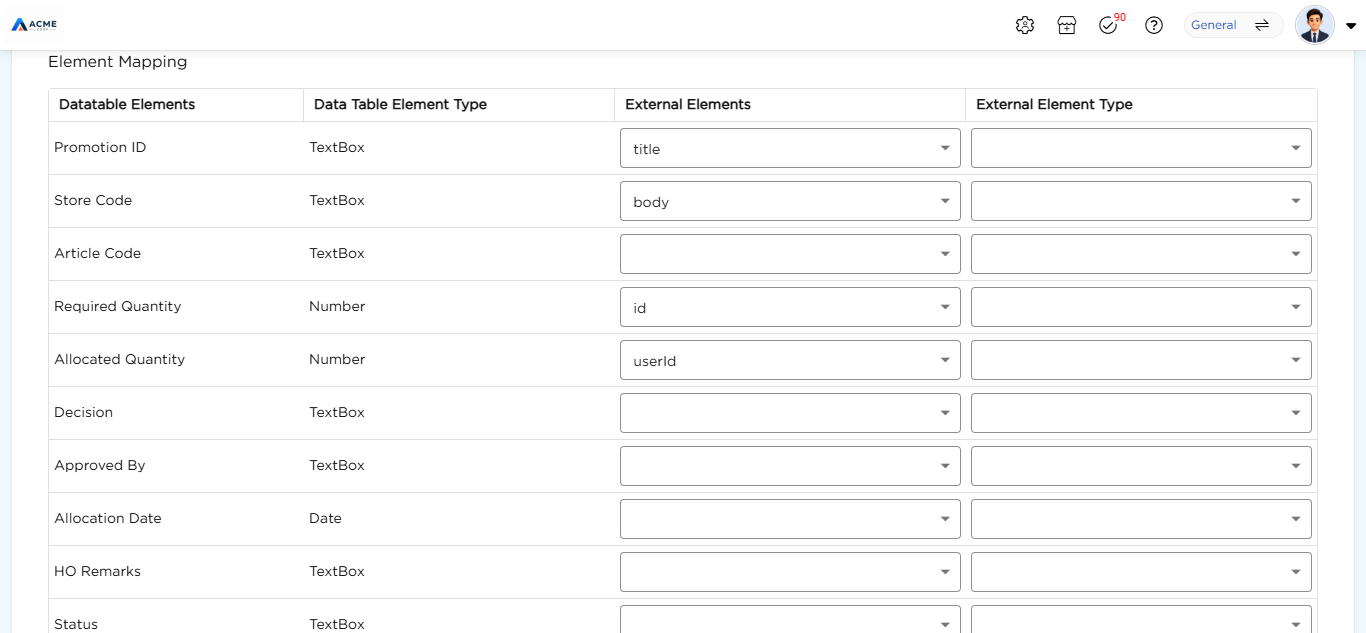Open External Elements dropdown for Allocation Date
This screenshot has width=1366, height=633.
[790, 519]
